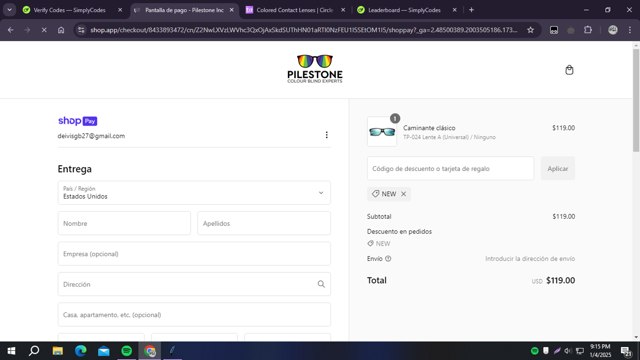Image resolution: width=640 pixels, height=360 pixels.
Task: Launch Microsoft Edge from taskbar
Action: point(80,351)
